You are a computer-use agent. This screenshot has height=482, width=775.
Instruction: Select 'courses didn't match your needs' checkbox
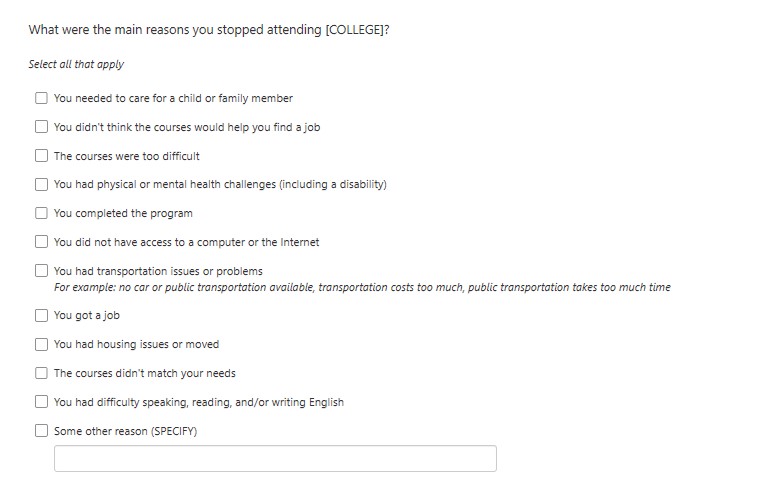pos(41,373)
